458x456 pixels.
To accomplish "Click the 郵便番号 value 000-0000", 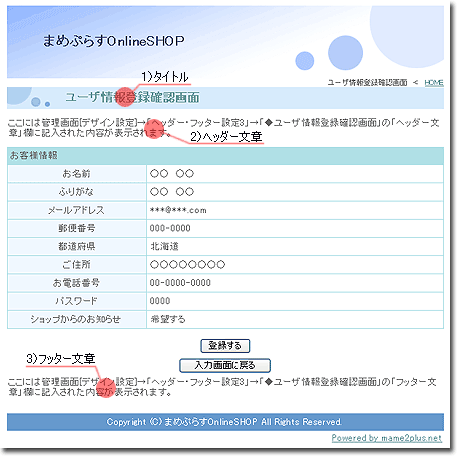I will (170, 228).
